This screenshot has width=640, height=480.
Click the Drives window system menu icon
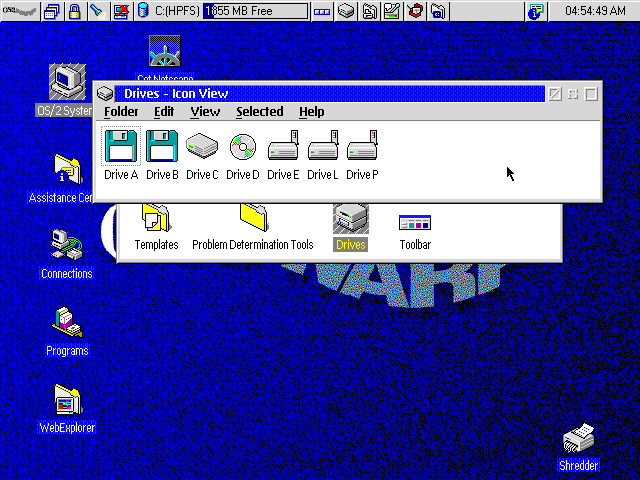[105, 93]
